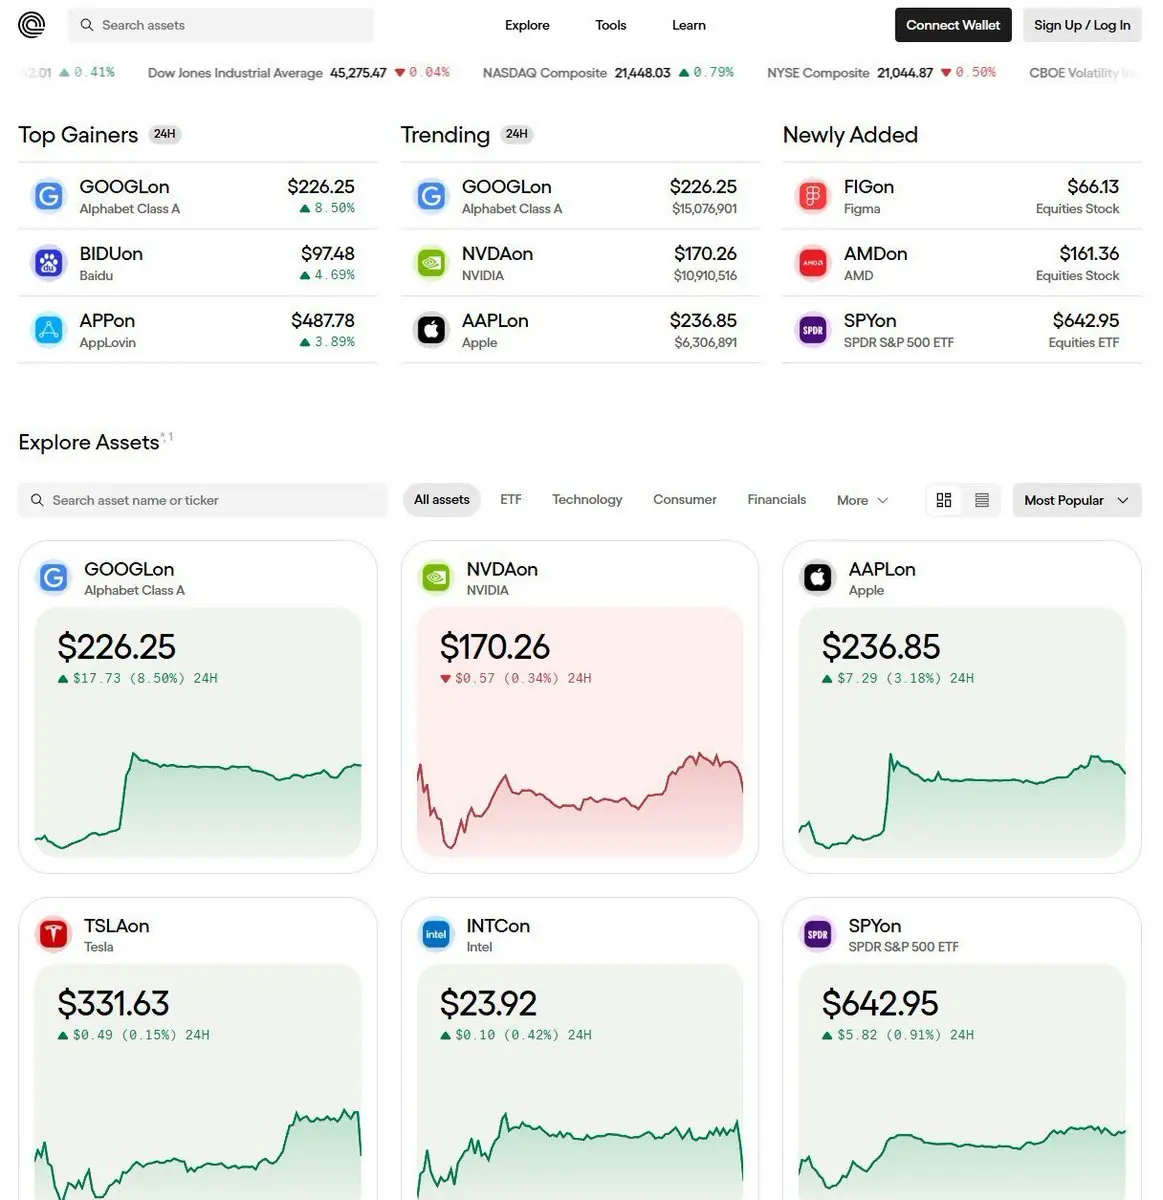Click the Search asset name or ticker field

[x=202, y=500]
